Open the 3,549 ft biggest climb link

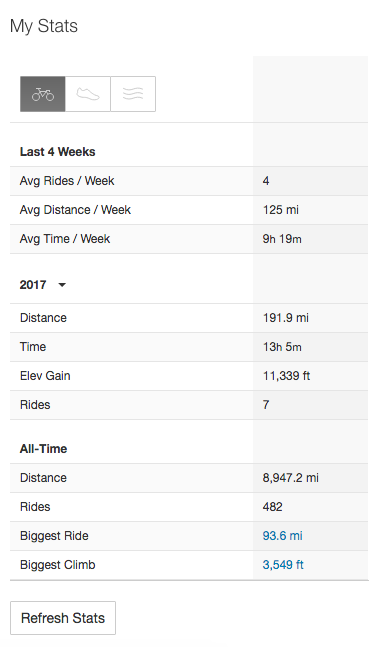point(283,564)
